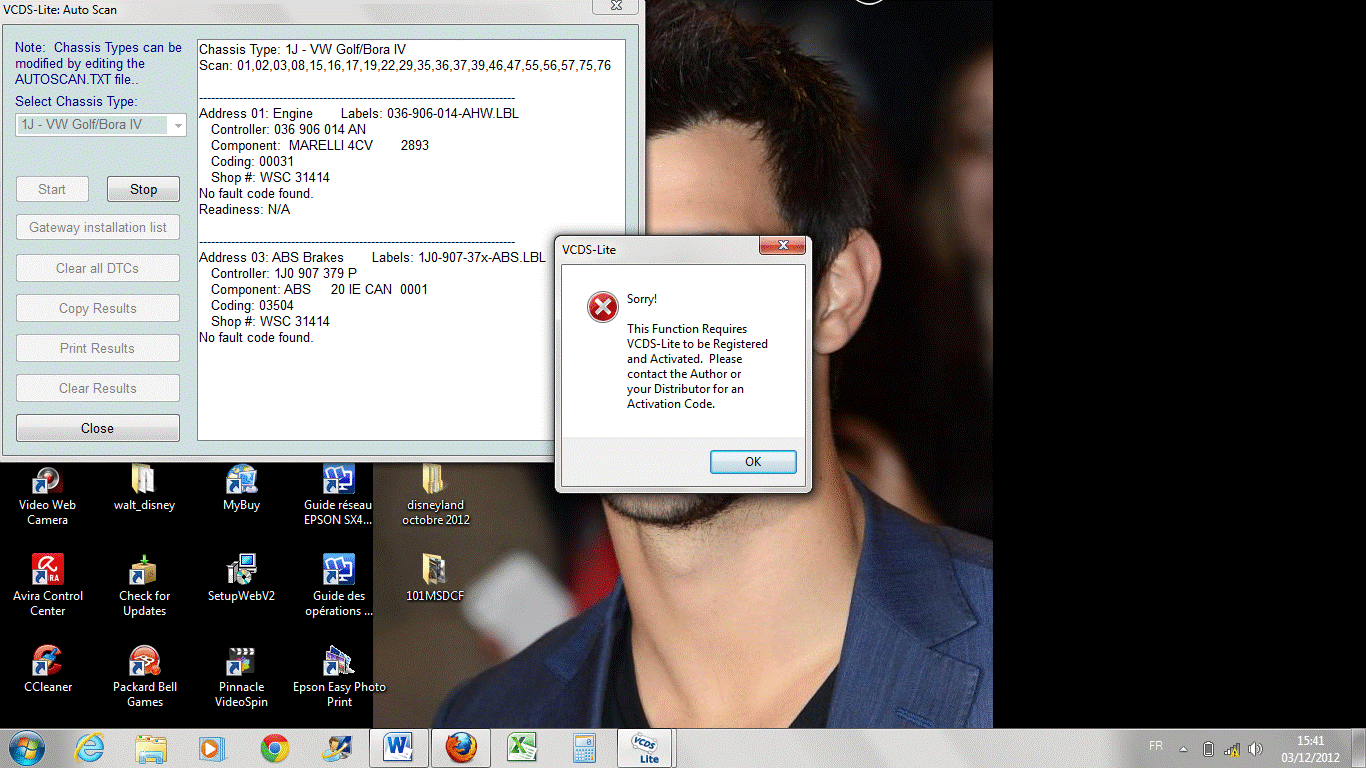Screen dimensions: 1366x768
Task: Show hidden tray icons arrow
Action: click(1184, 749)
